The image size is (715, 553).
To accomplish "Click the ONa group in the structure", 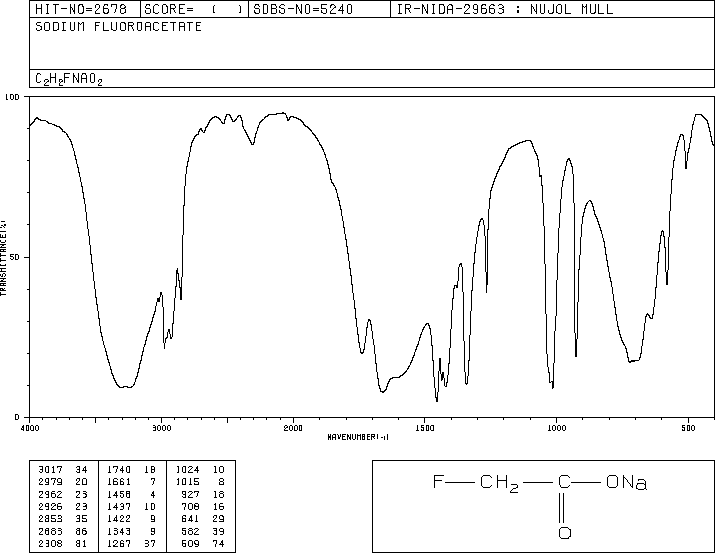I will point(626,482).
